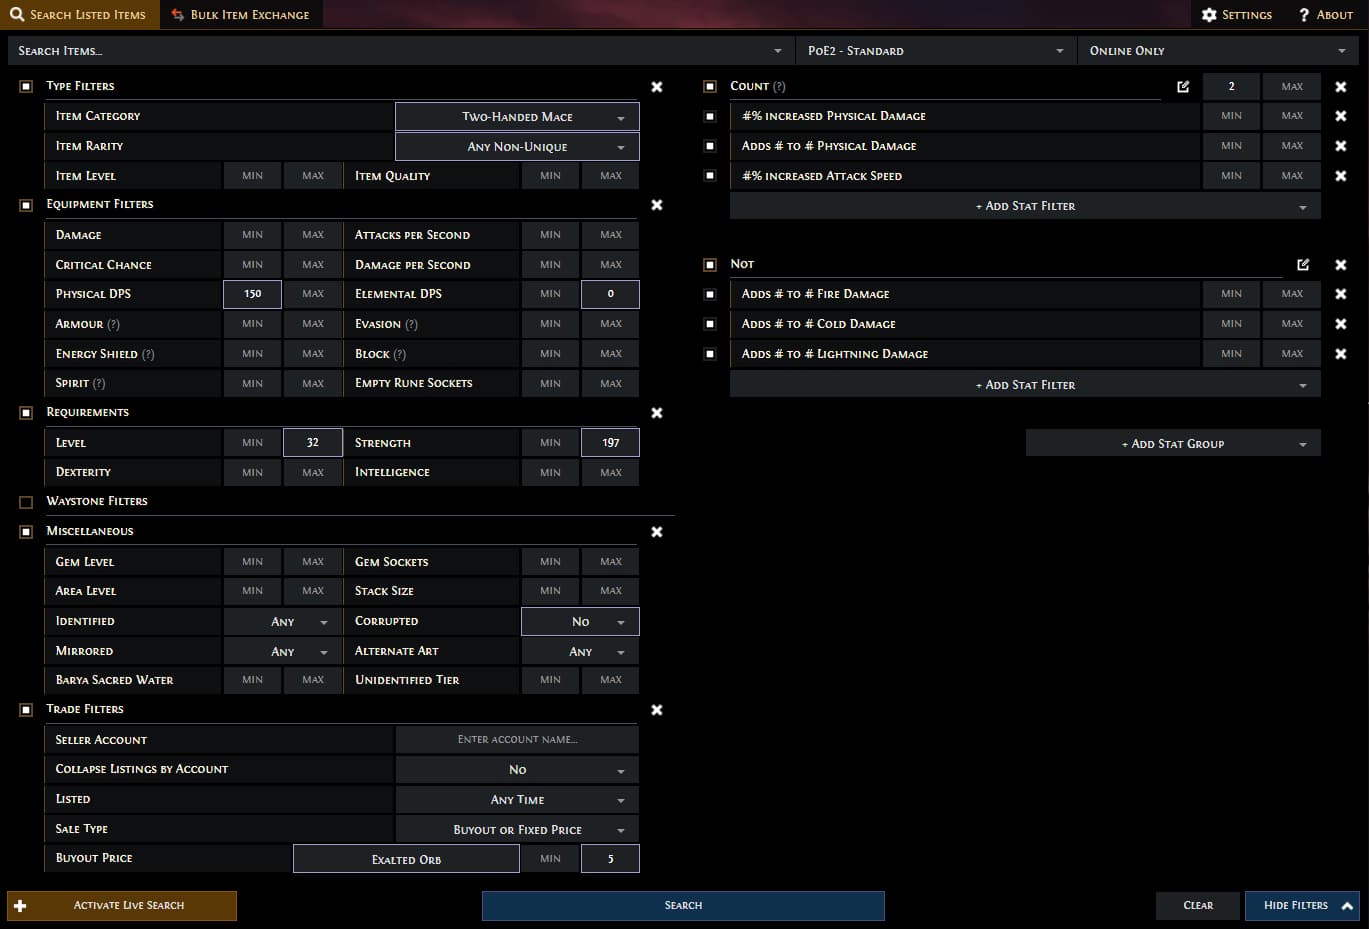Click the Physical DPS min field

point(252,294)
